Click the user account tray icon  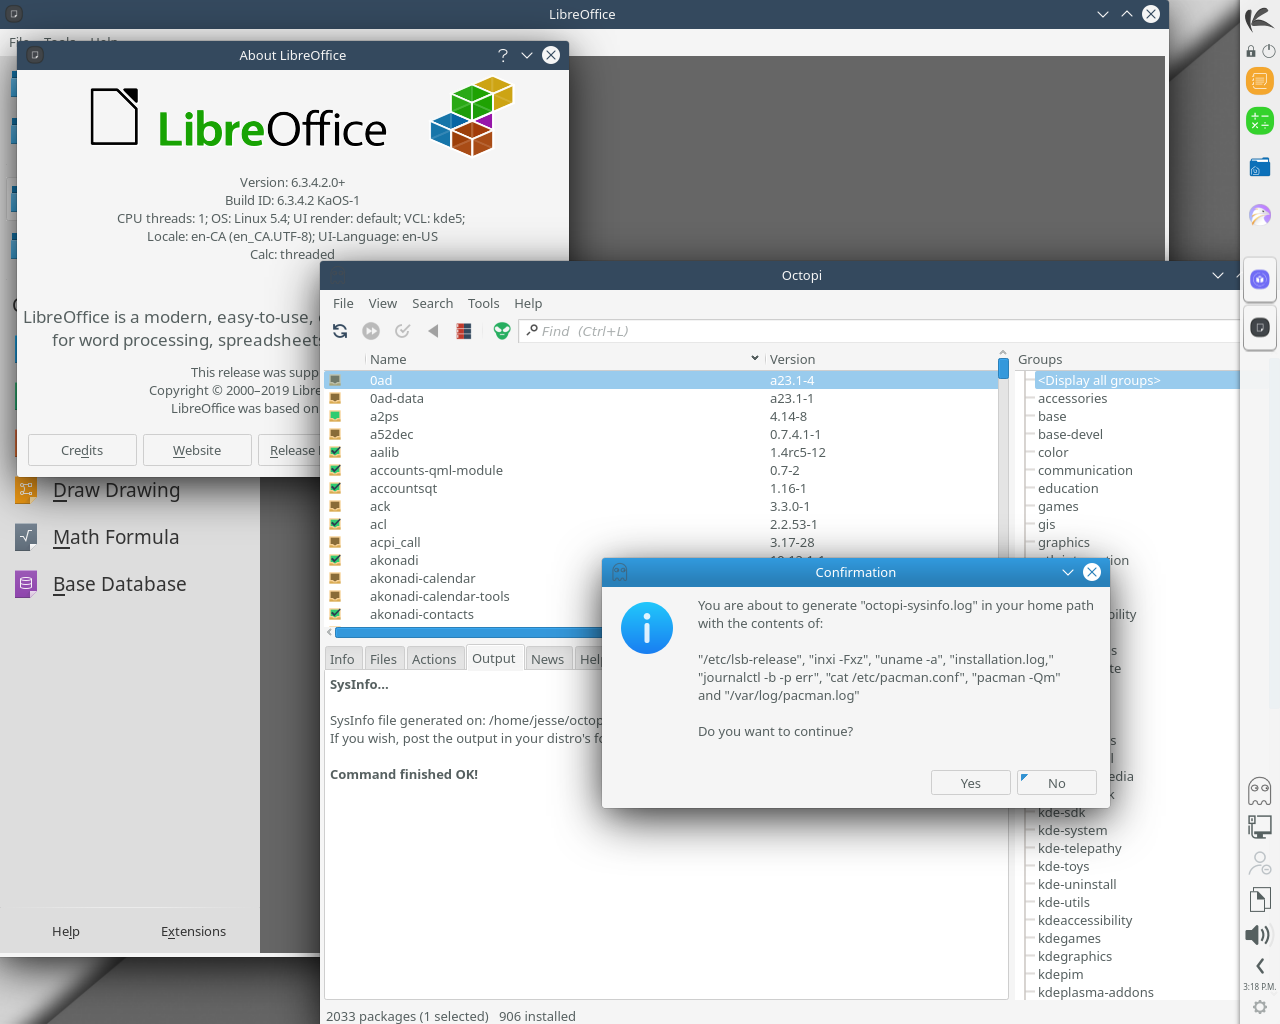coord(1260,863)
